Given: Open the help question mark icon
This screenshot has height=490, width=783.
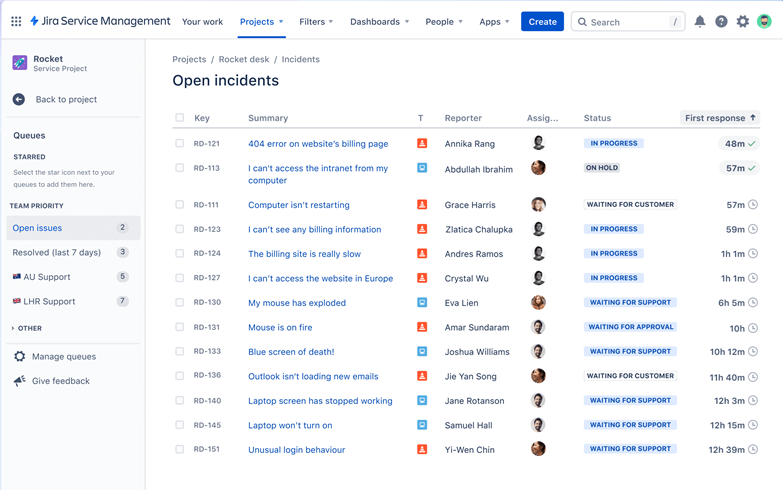Looking at the screenshot, I should [721, 21].
